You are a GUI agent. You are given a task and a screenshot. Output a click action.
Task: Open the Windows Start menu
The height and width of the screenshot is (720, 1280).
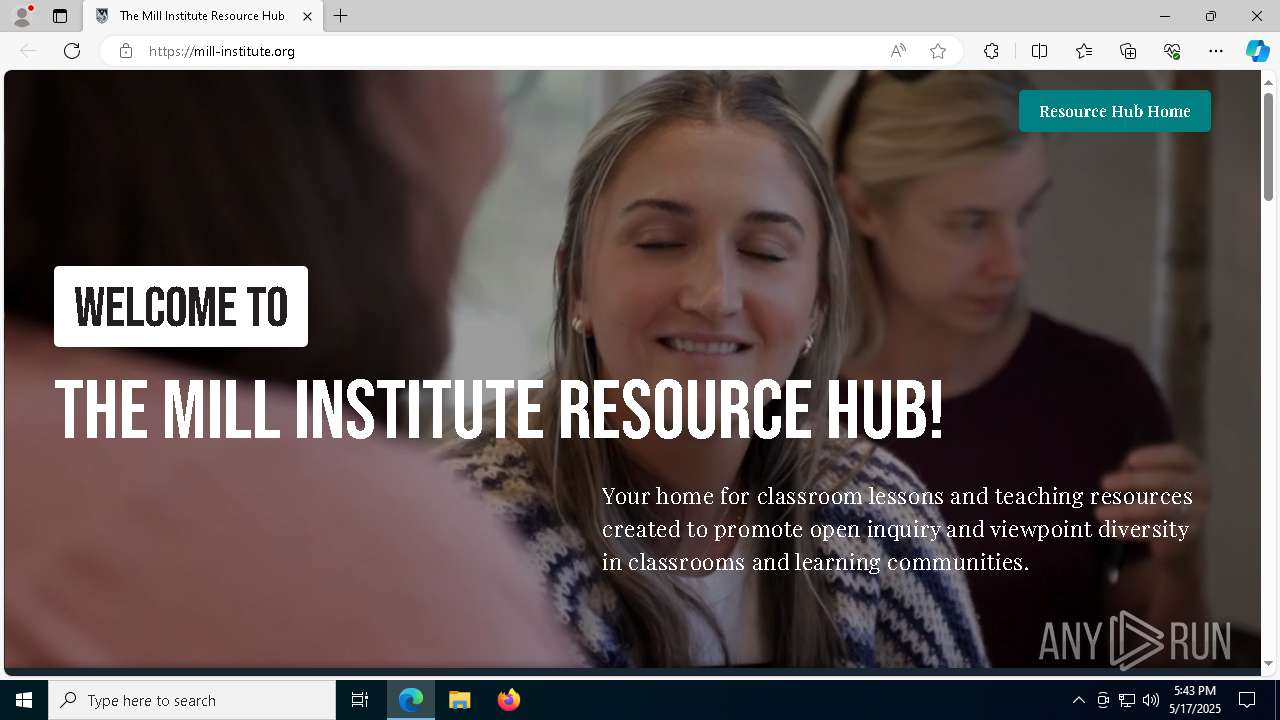(x=24, y=700)
